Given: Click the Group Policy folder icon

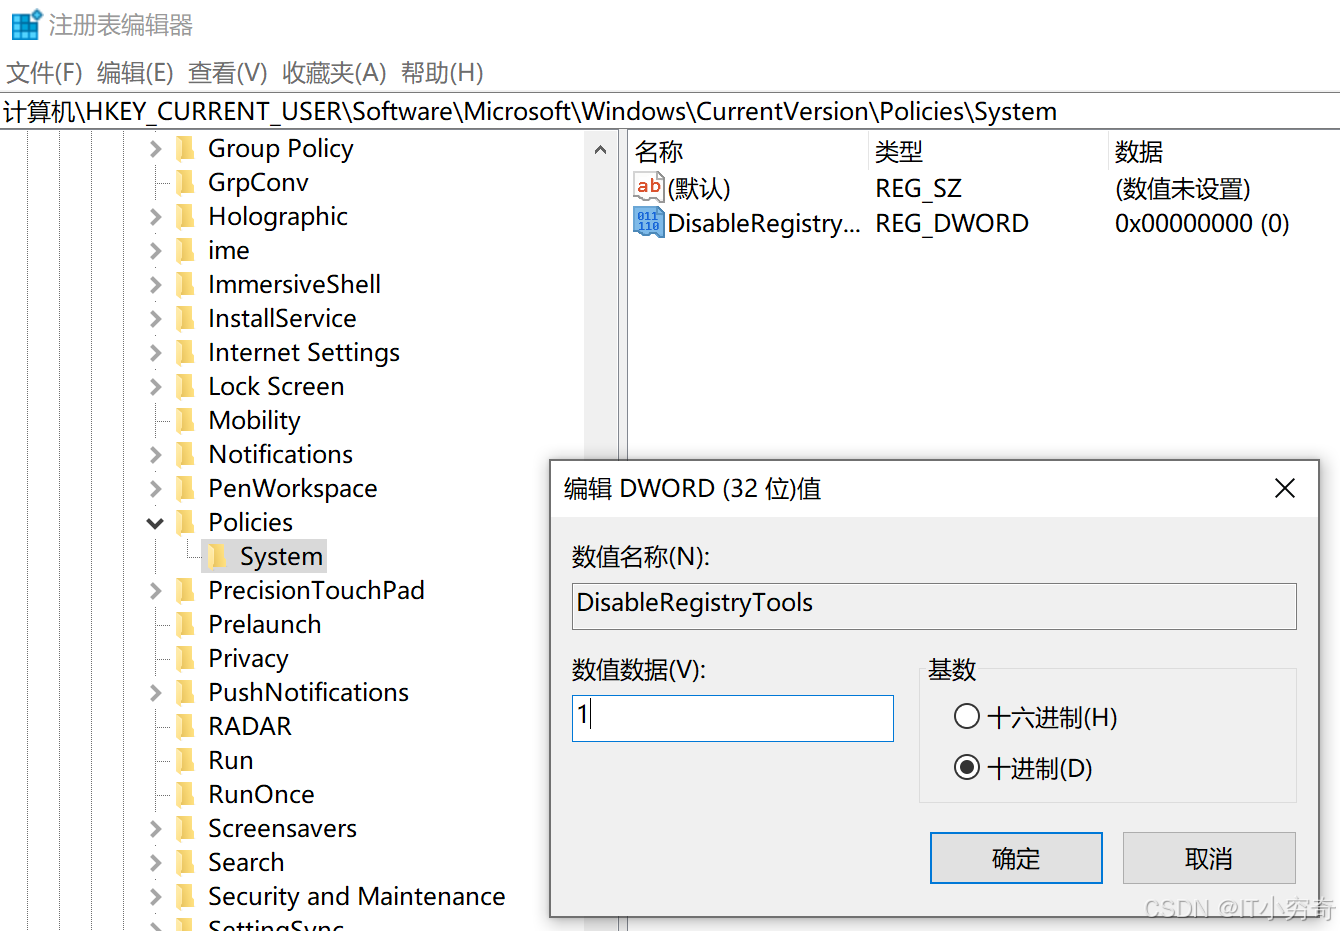Looking at the screenshot, I should point(185,149).
